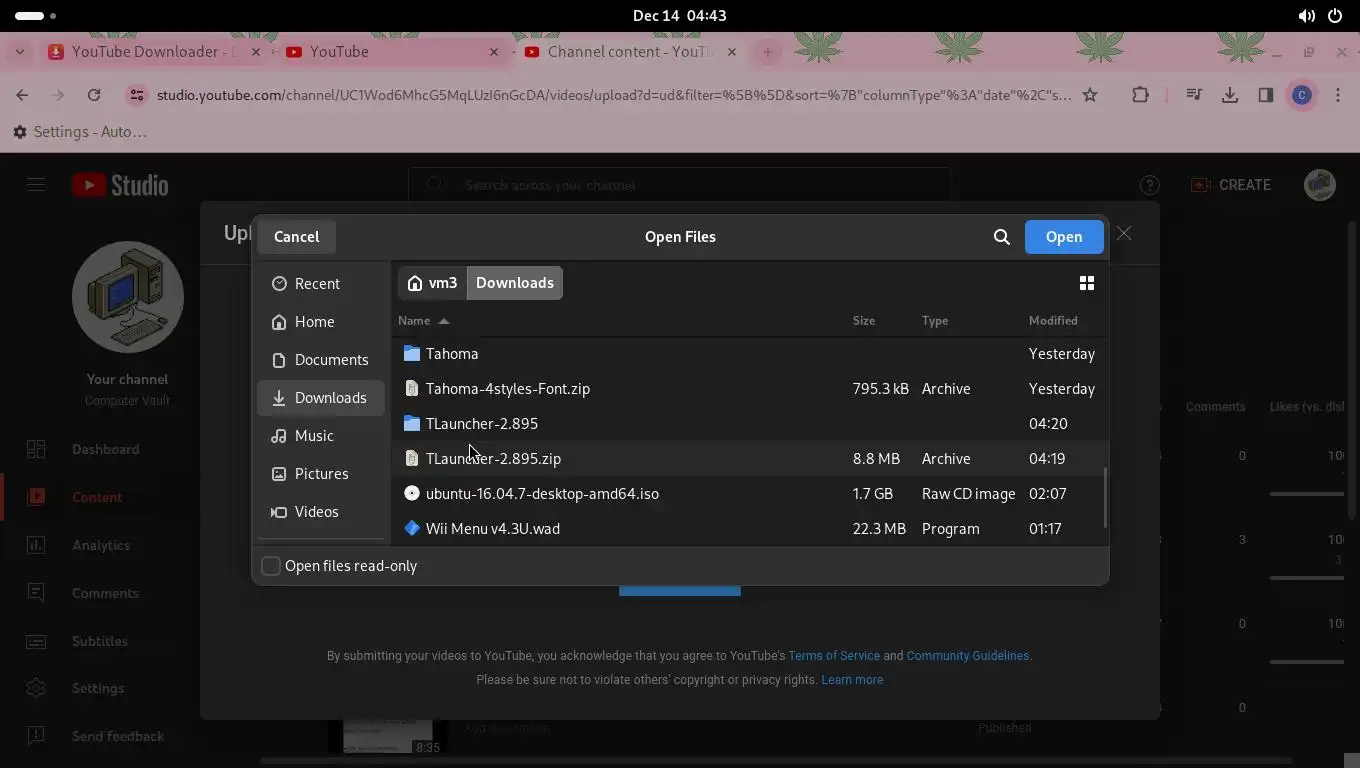Open Content in Studio sidebar
This screenshot has width=1360, height=768.
[100, 497]
